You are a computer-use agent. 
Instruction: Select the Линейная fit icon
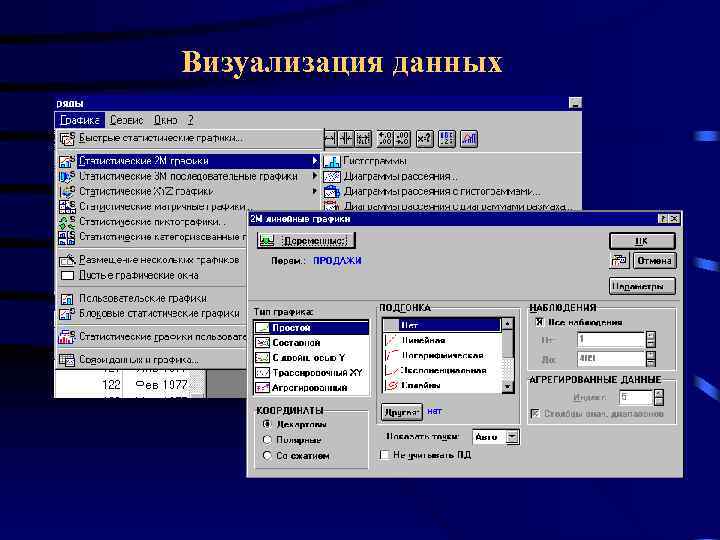391,340
